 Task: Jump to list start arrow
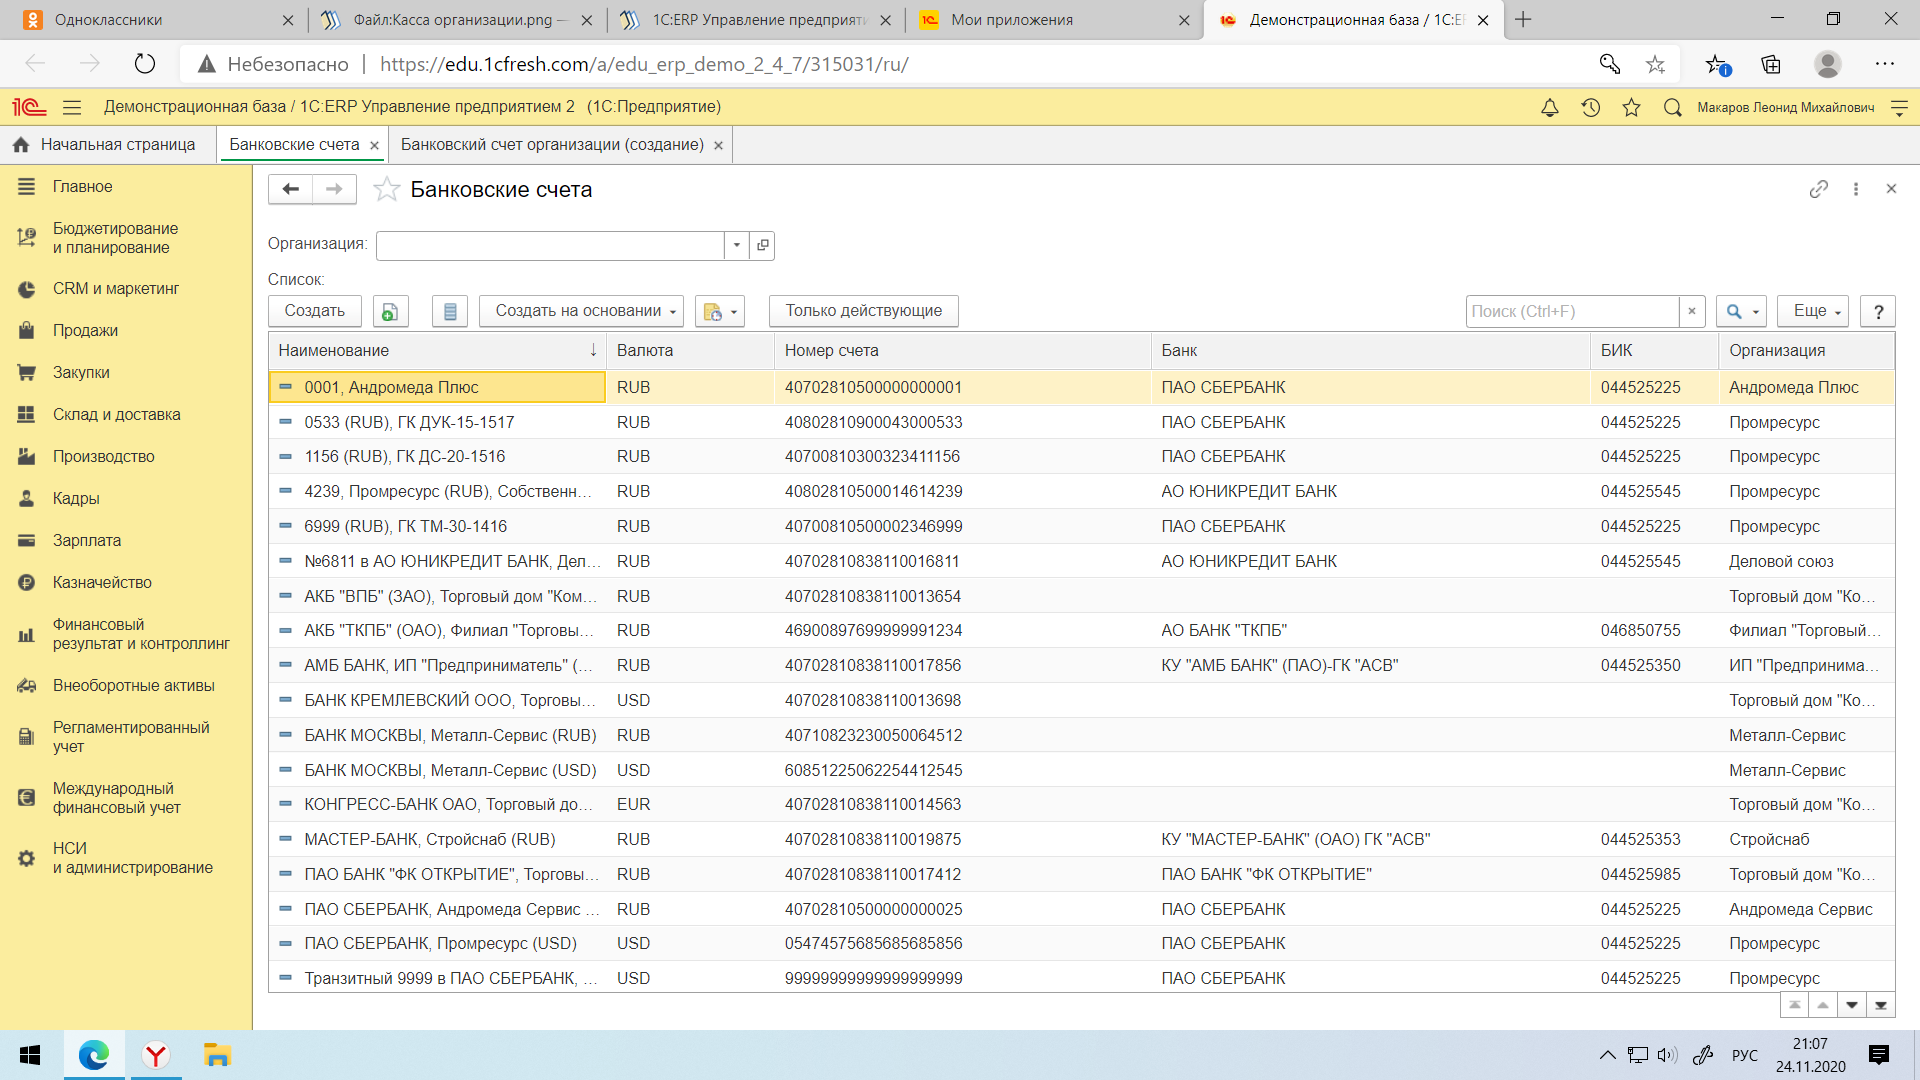coord(1794,1005)
